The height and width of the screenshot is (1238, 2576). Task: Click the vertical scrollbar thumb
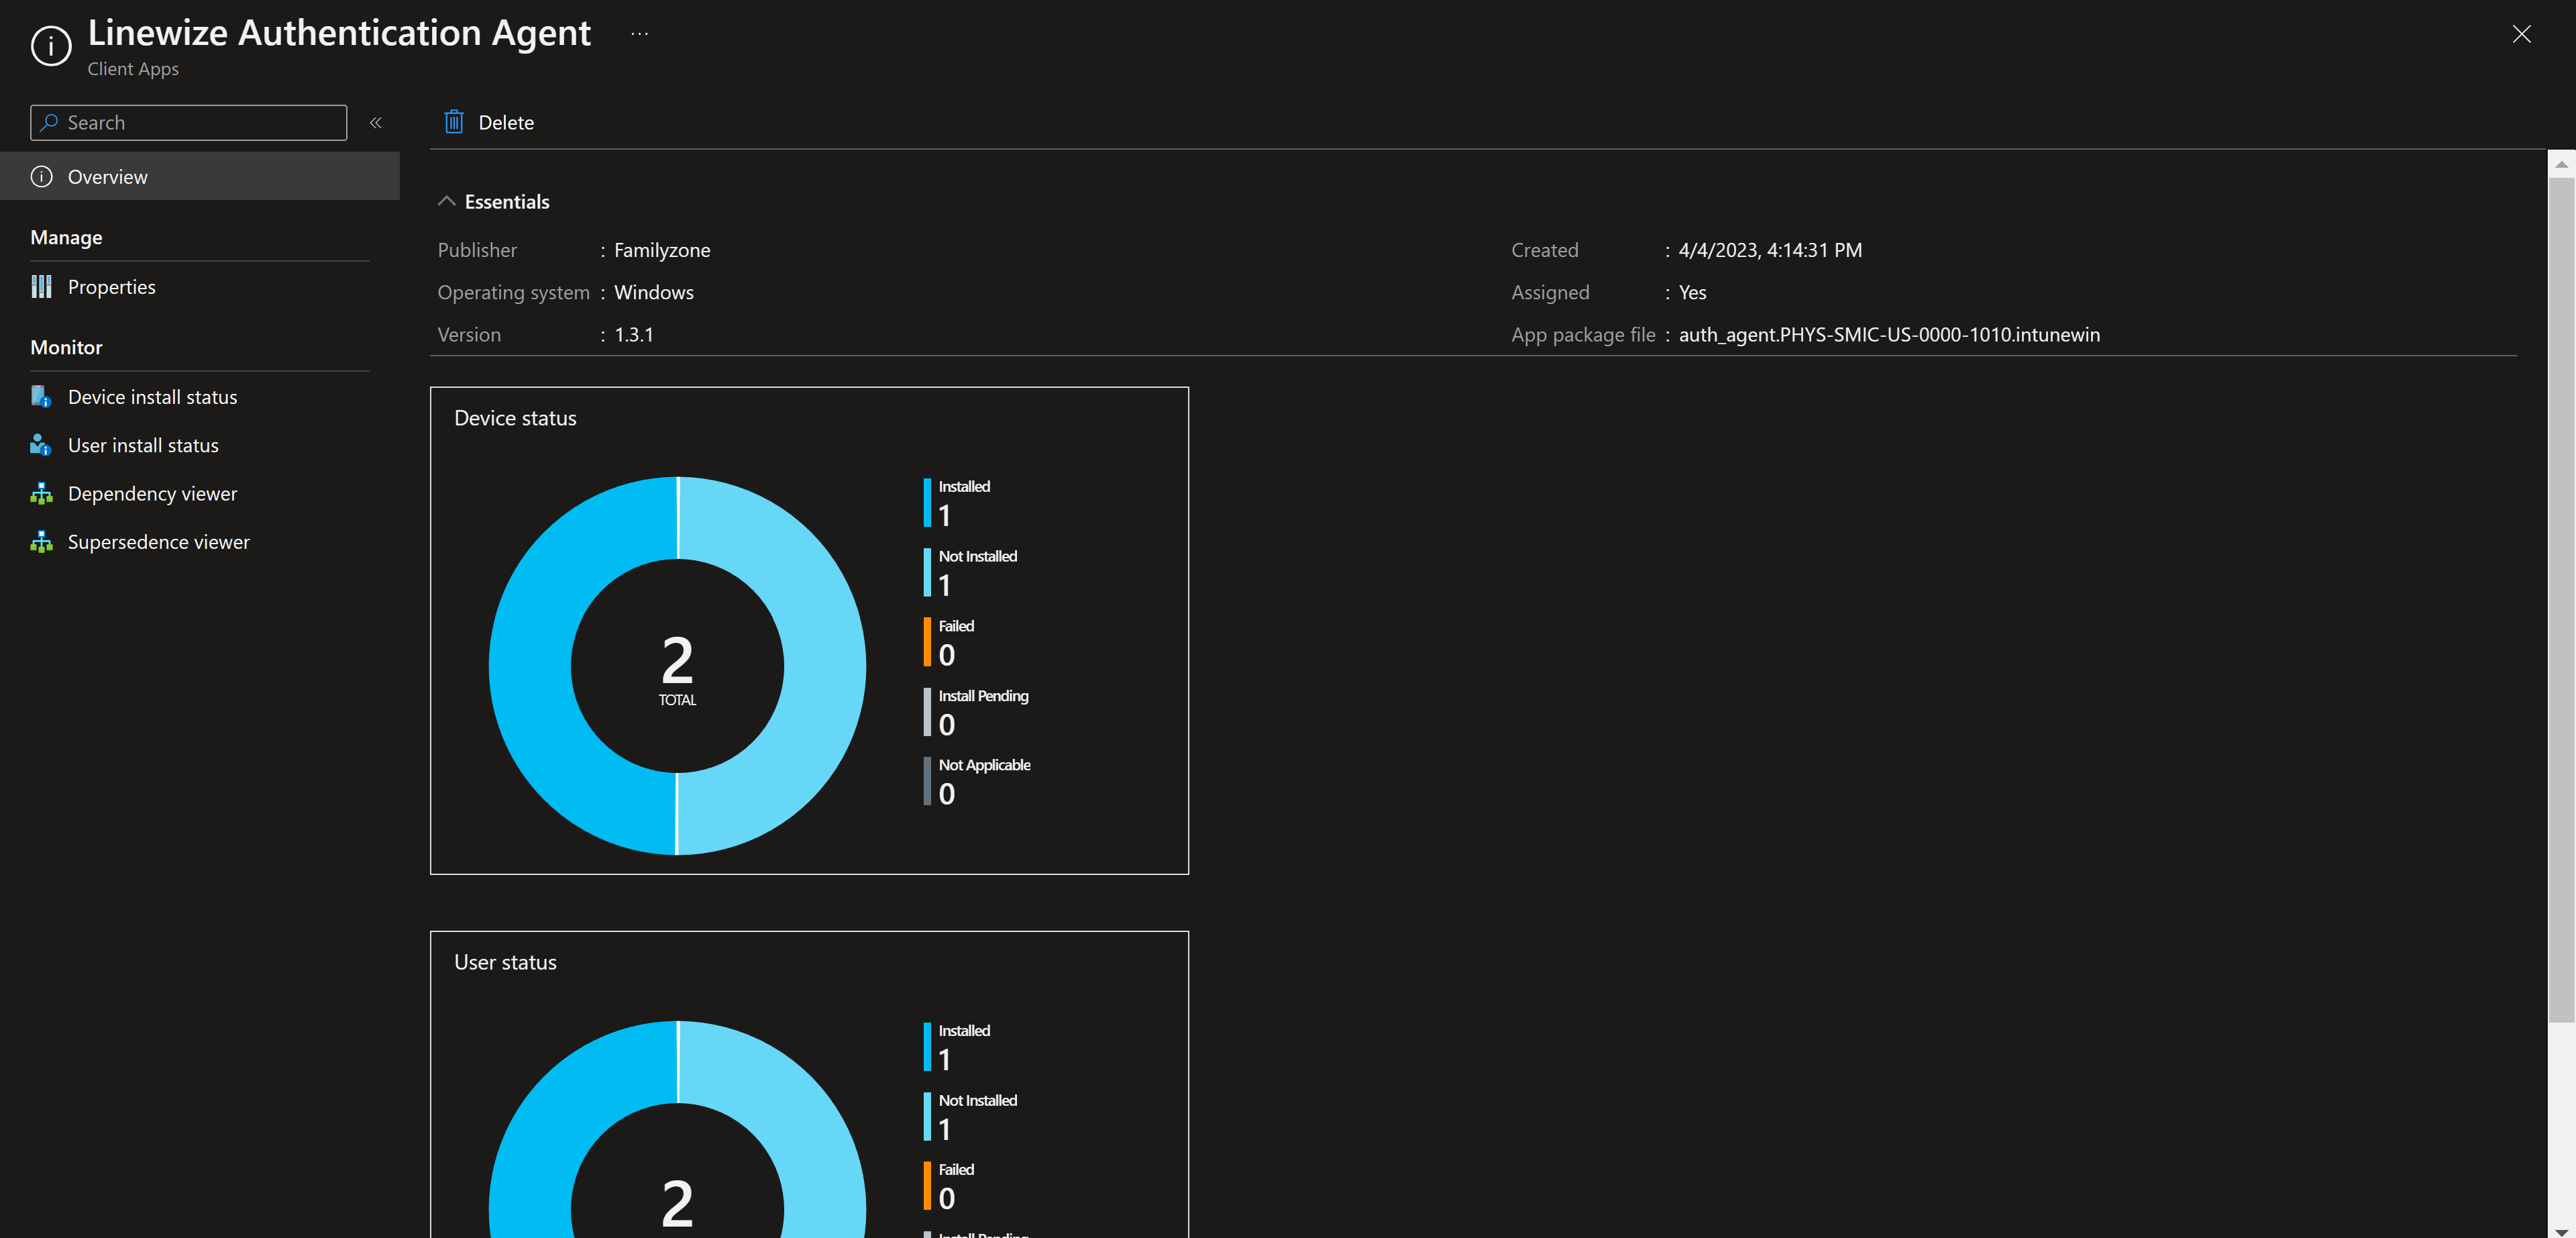(x=2561, y=600)
